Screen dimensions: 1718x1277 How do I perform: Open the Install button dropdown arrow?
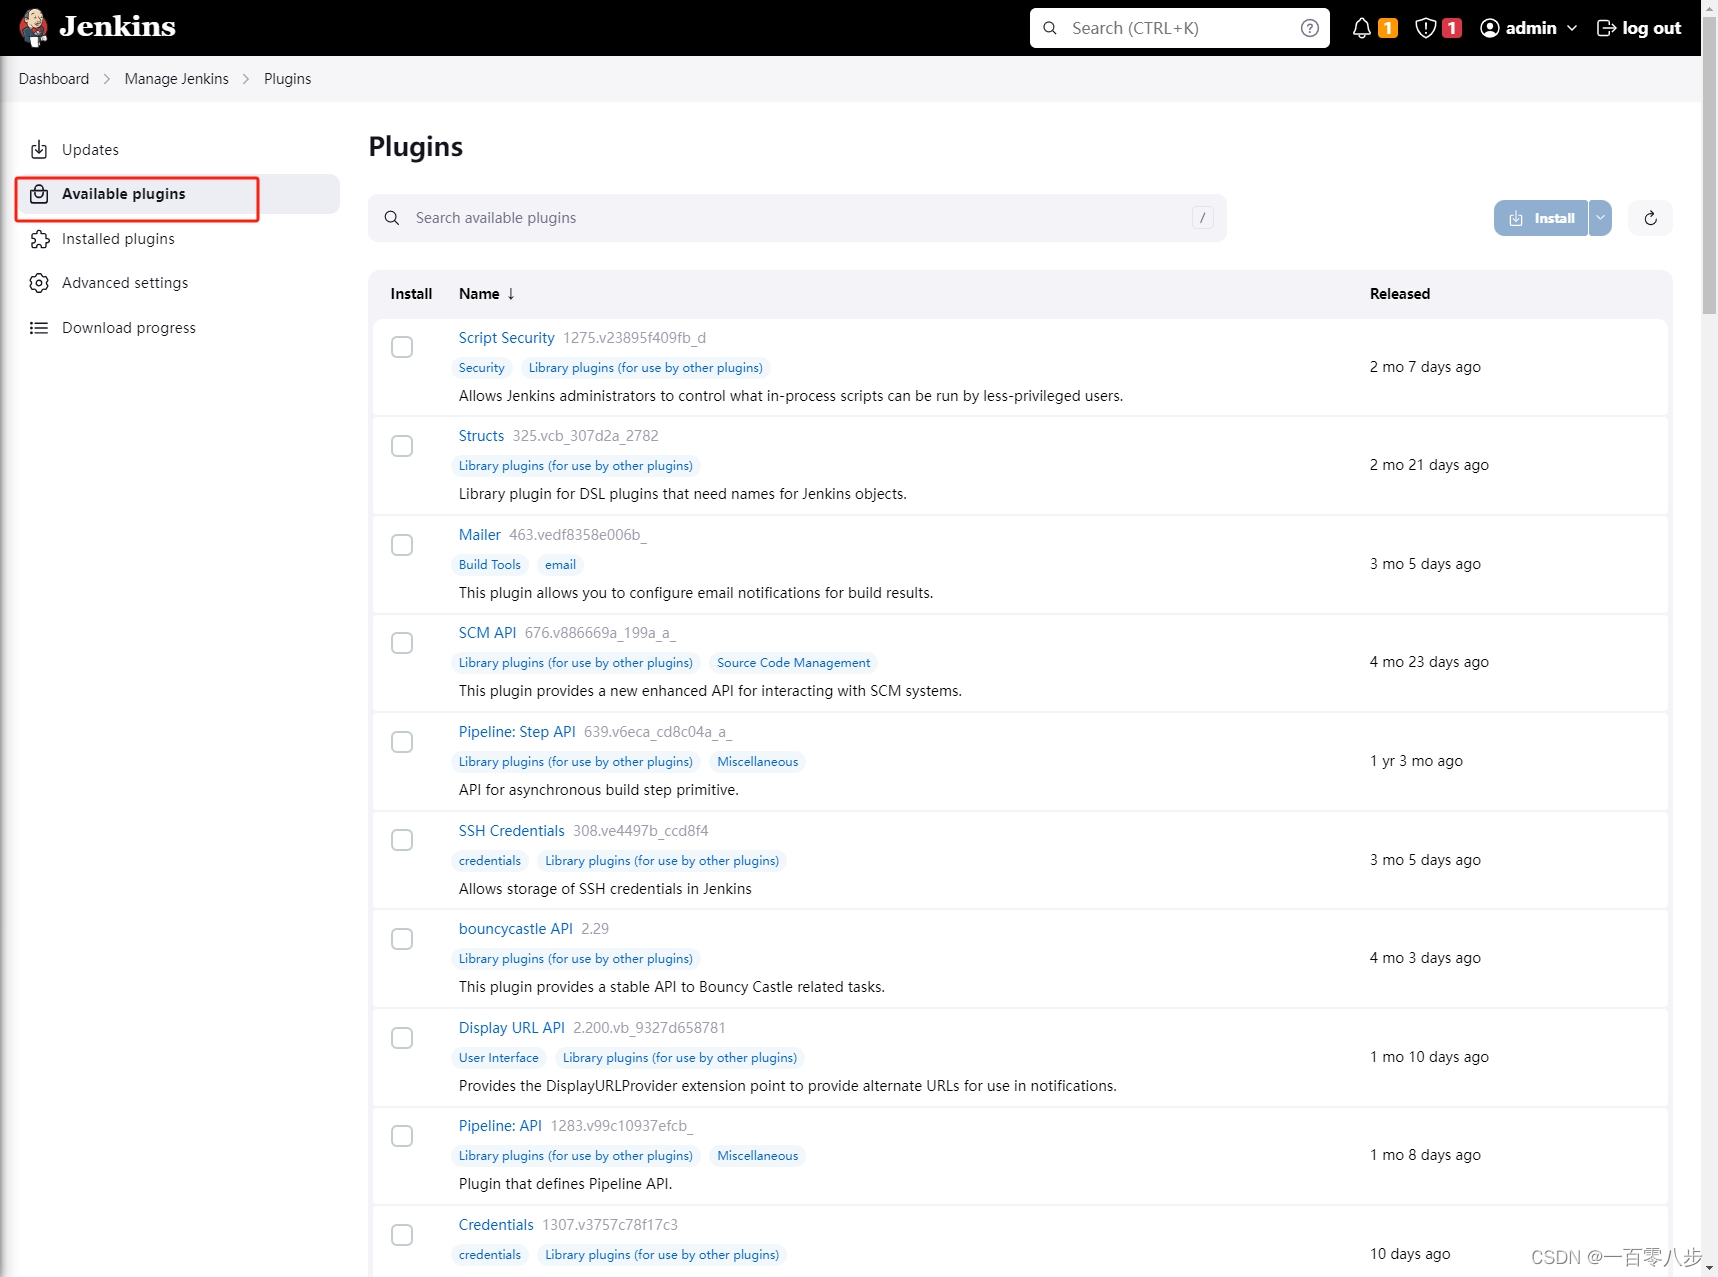(x=1600, y=217)
